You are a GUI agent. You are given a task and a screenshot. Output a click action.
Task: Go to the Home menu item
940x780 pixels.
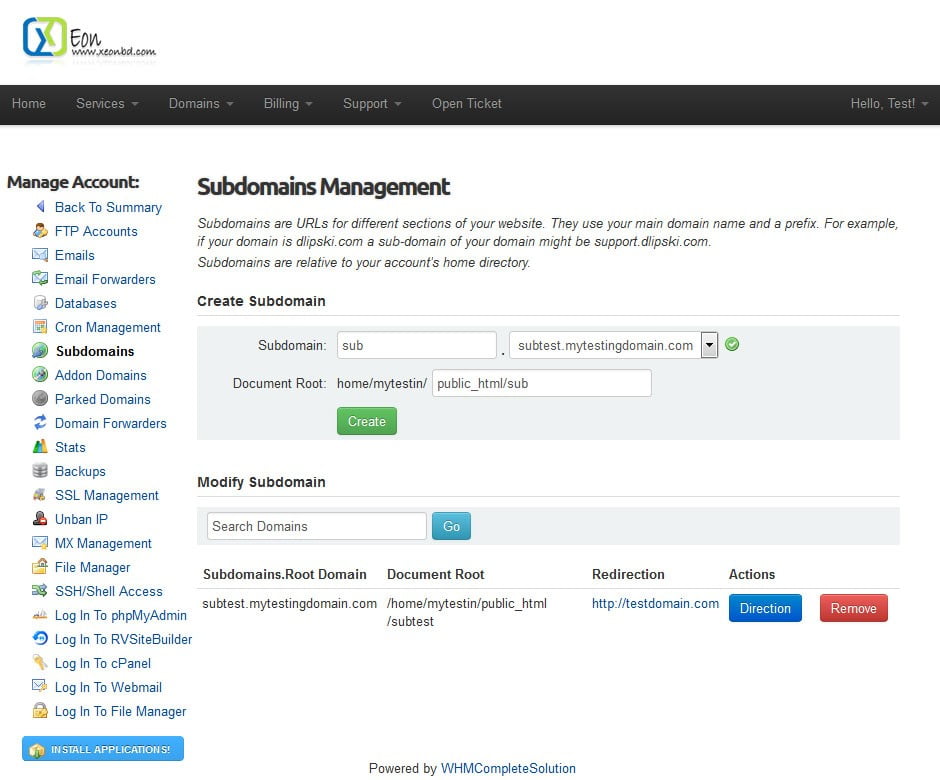tap(29, 104)
